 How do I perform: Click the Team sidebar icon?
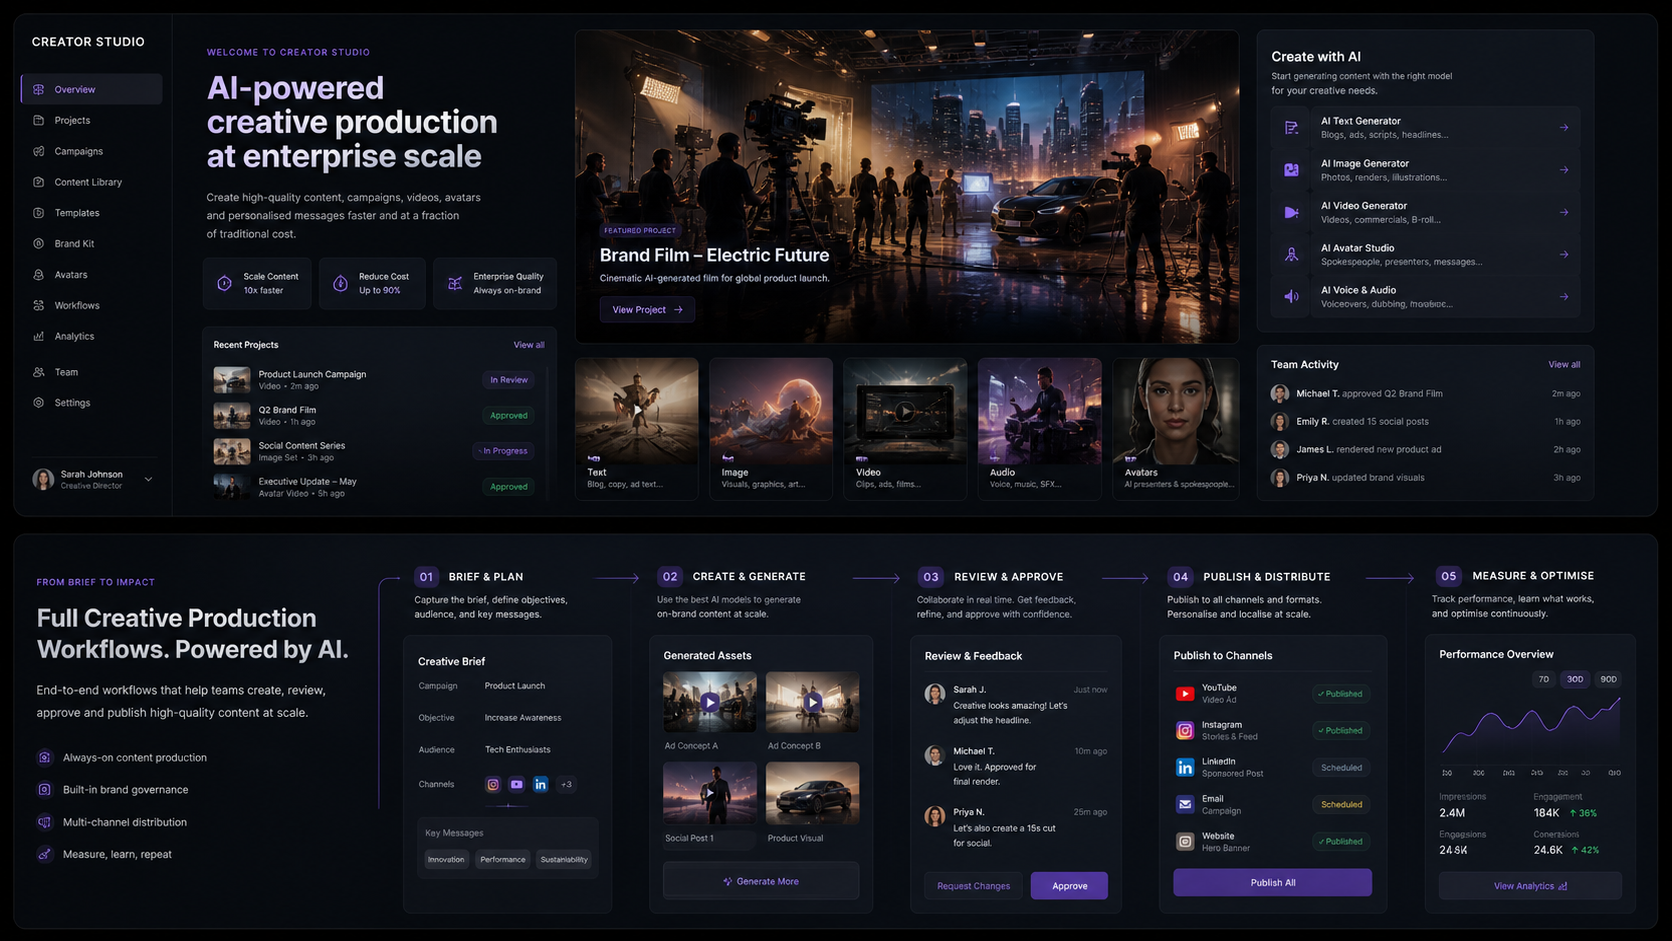tap(38, 372)
